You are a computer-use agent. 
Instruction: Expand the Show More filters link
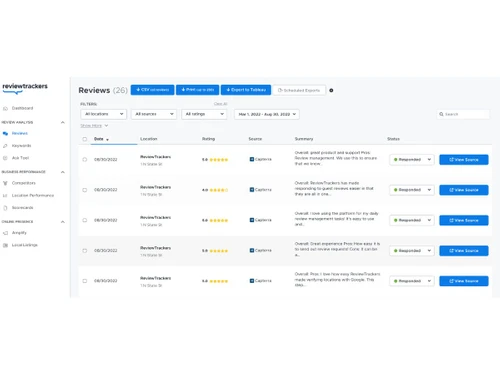[94, 126]
